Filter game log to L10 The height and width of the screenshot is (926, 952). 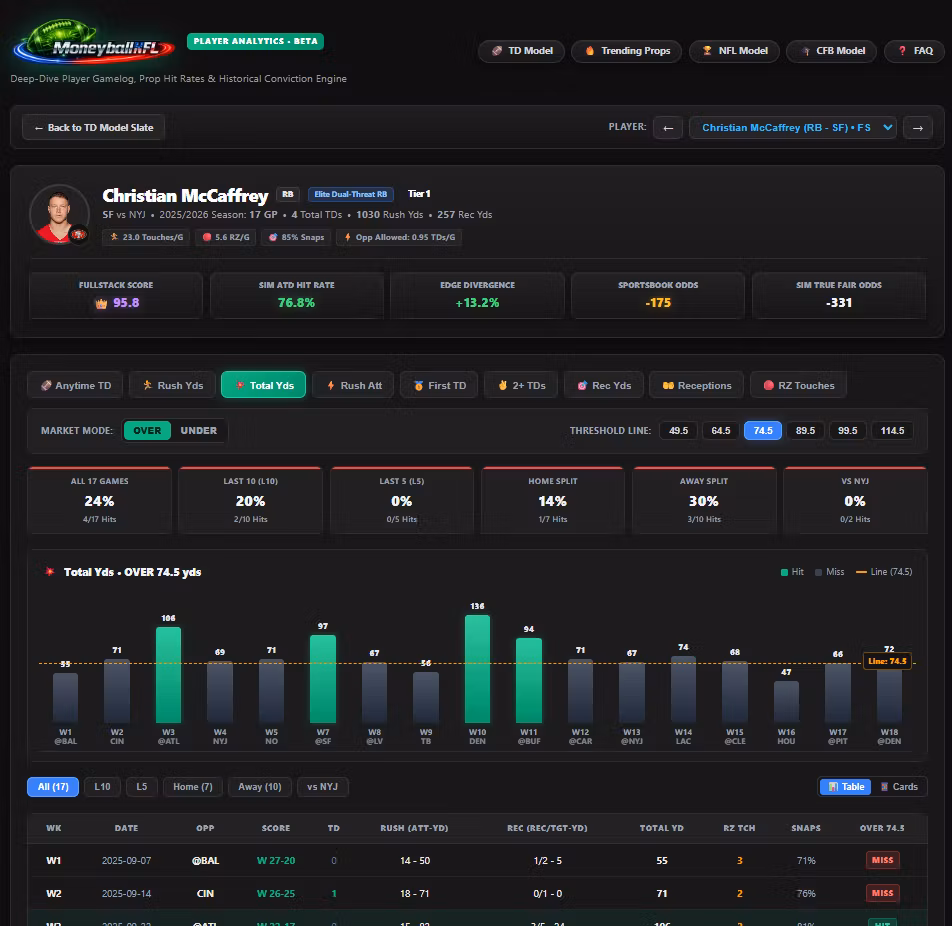pyautogui.click(x=102, y=787)
